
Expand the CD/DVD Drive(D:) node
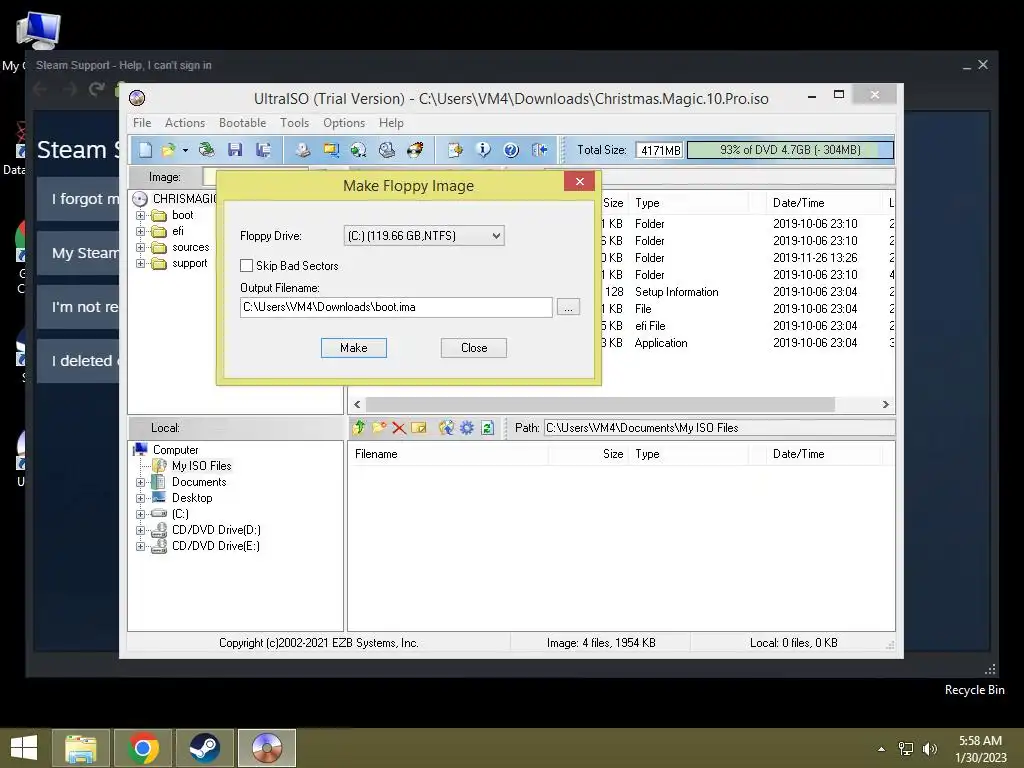[140, 530]
